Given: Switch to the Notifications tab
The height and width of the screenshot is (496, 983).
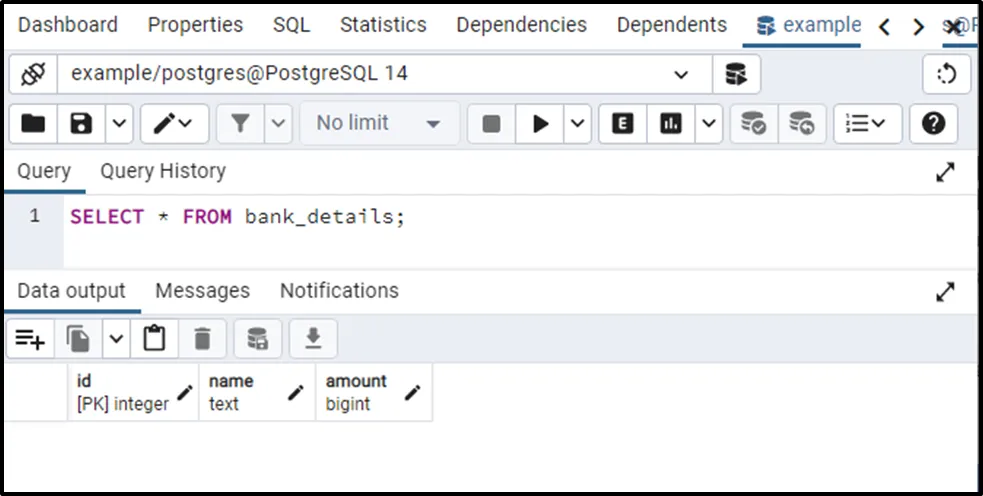Looking at the screenshot, I should click(339, 291).
